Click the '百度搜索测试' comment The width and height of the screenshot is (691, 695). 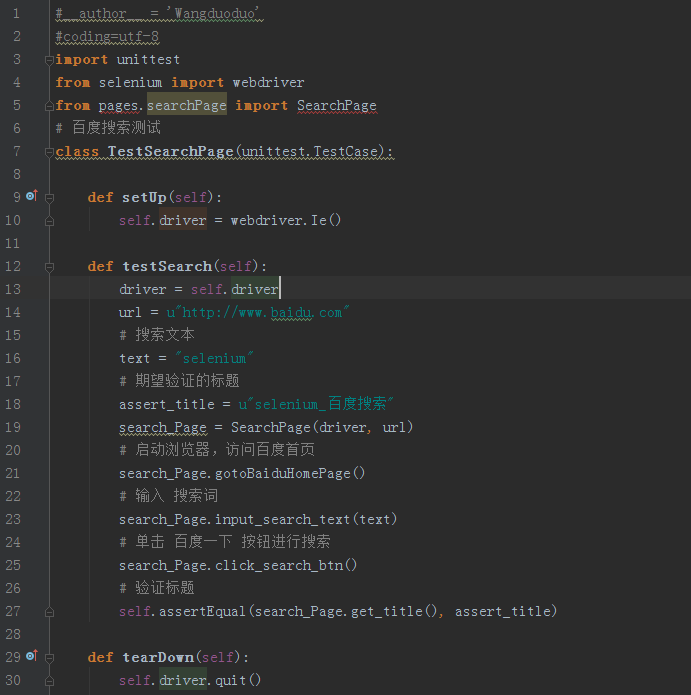coord(116,128)
